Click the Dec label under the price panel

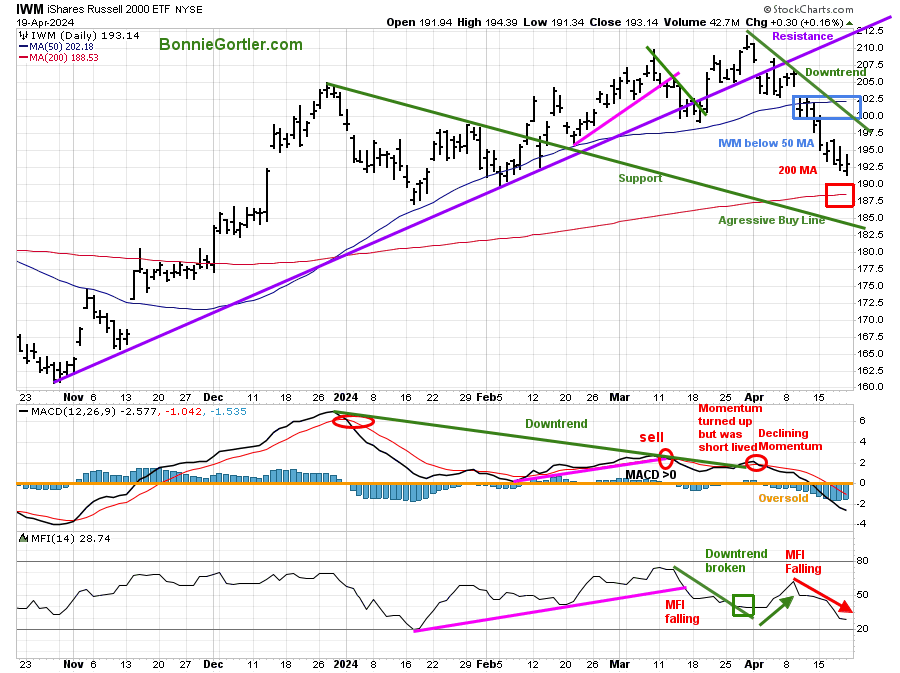214,397
